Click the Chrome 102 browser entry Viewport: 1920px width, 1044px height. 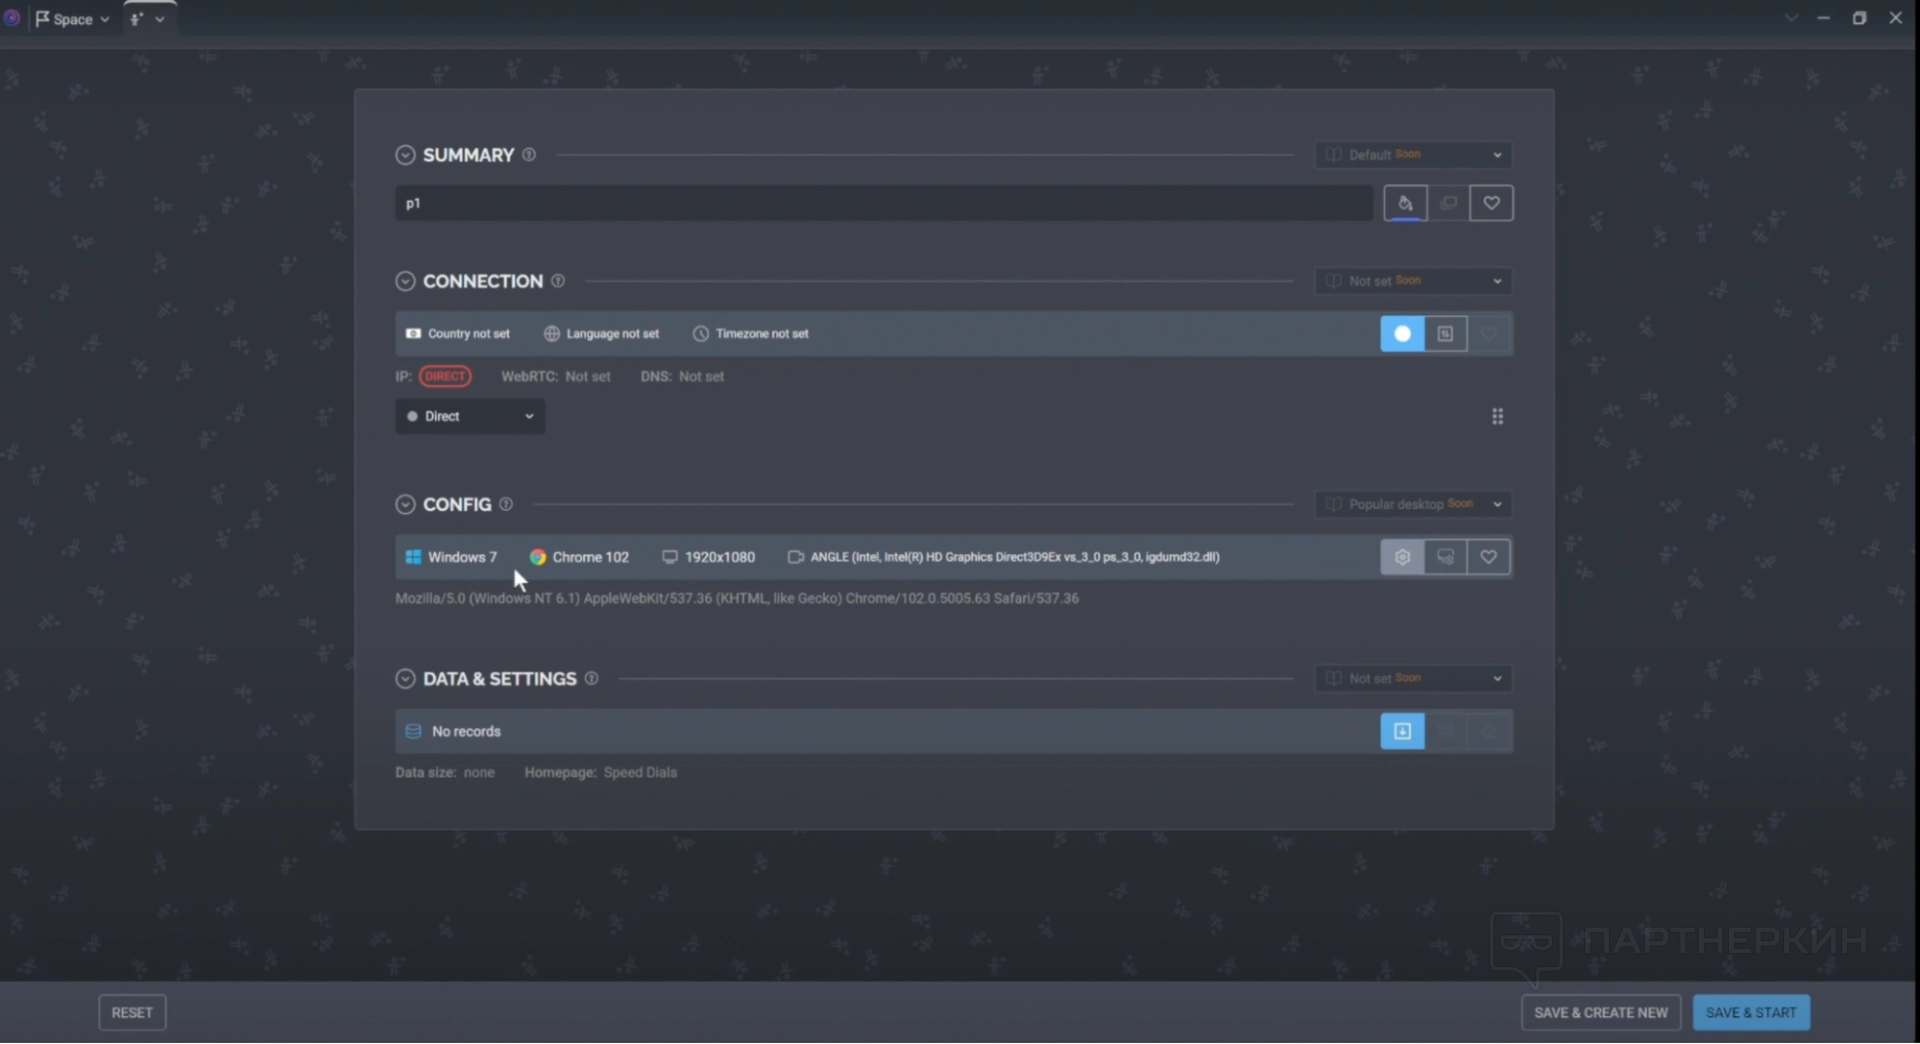580,558
